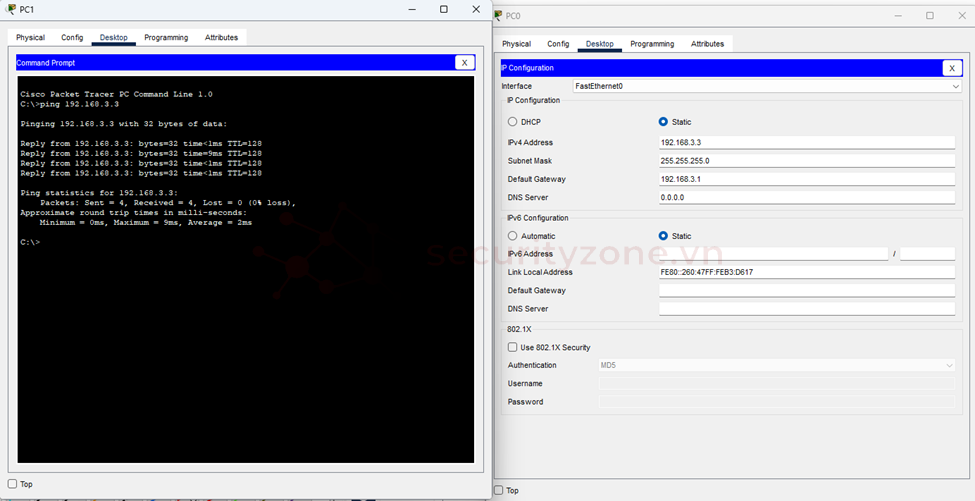
Task: Minimize the PC1 window
Action: (412, 9)
